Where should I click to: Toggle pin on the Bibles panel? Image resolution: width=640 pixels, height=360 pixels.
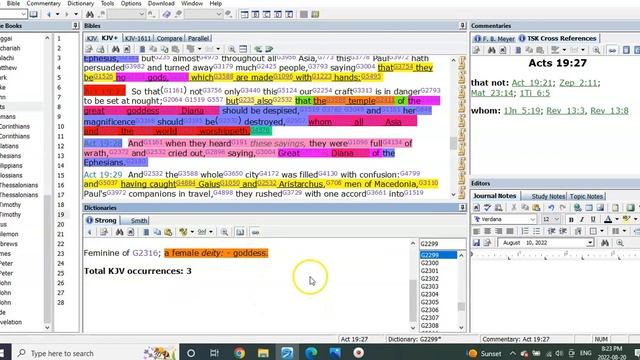tap(462, 25)
